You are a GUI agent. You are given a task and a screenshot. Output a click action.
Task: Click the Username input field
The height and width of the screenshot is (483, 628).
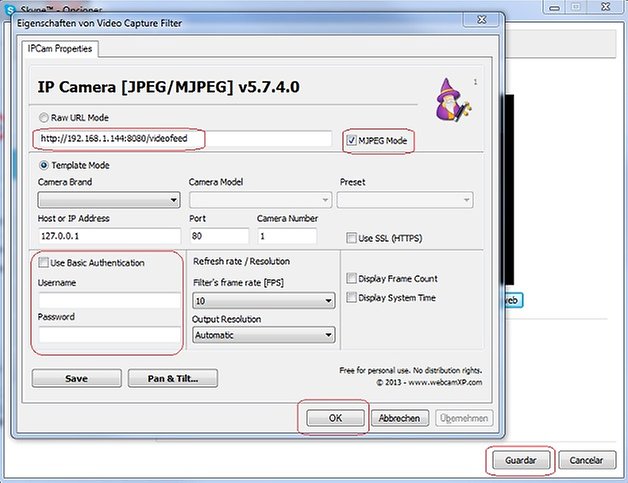109,300
